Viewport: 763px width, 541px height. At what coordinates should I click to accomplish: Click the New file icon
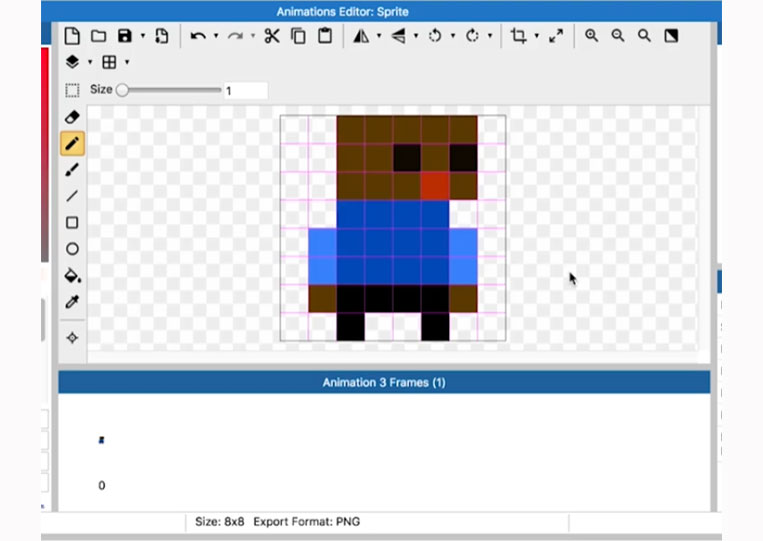tap(72, 36)
